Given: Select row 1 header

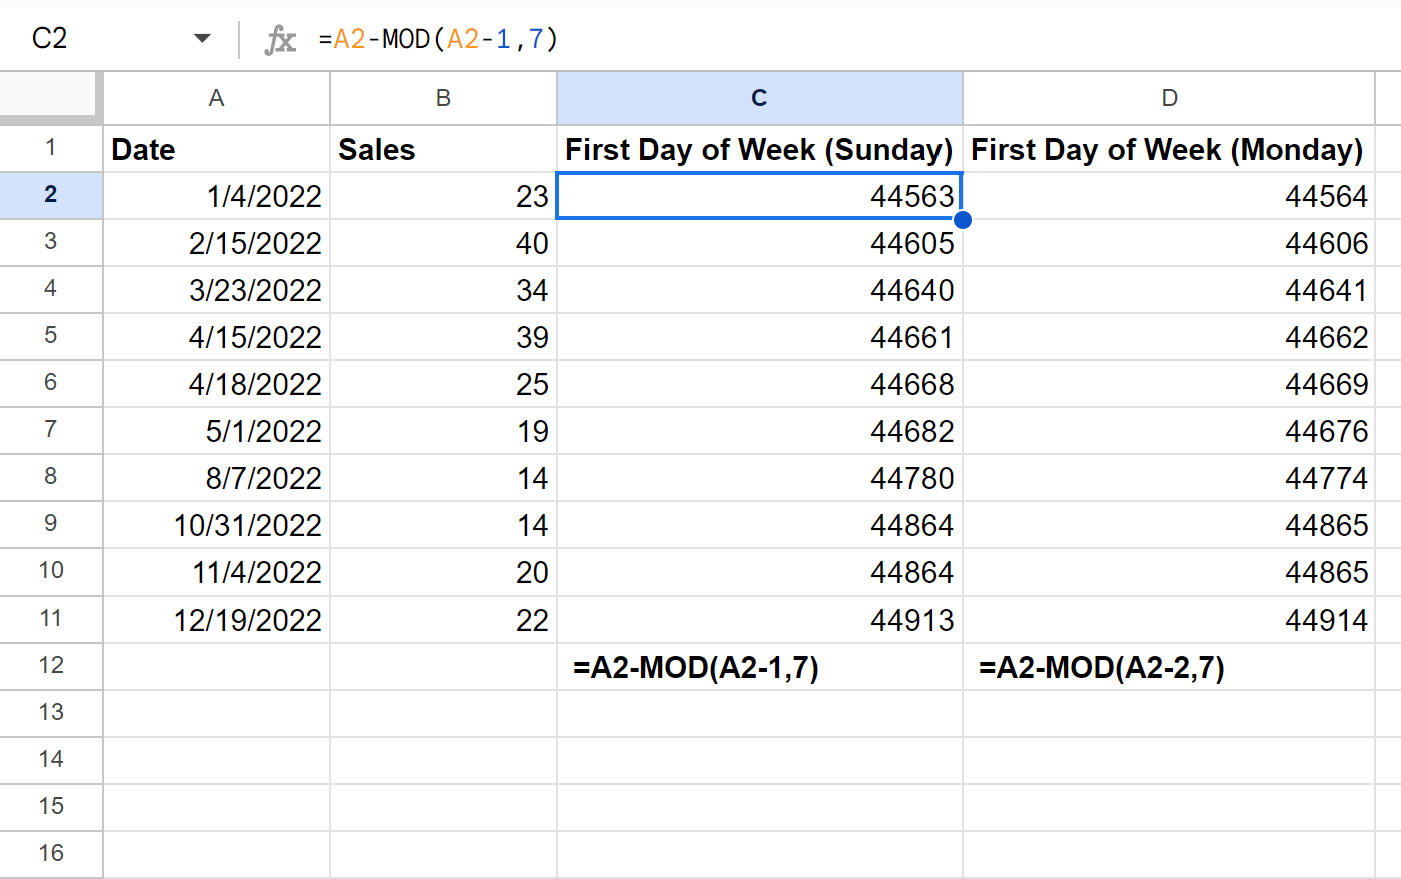Looking at the screenshot, I should pos(50,148).
